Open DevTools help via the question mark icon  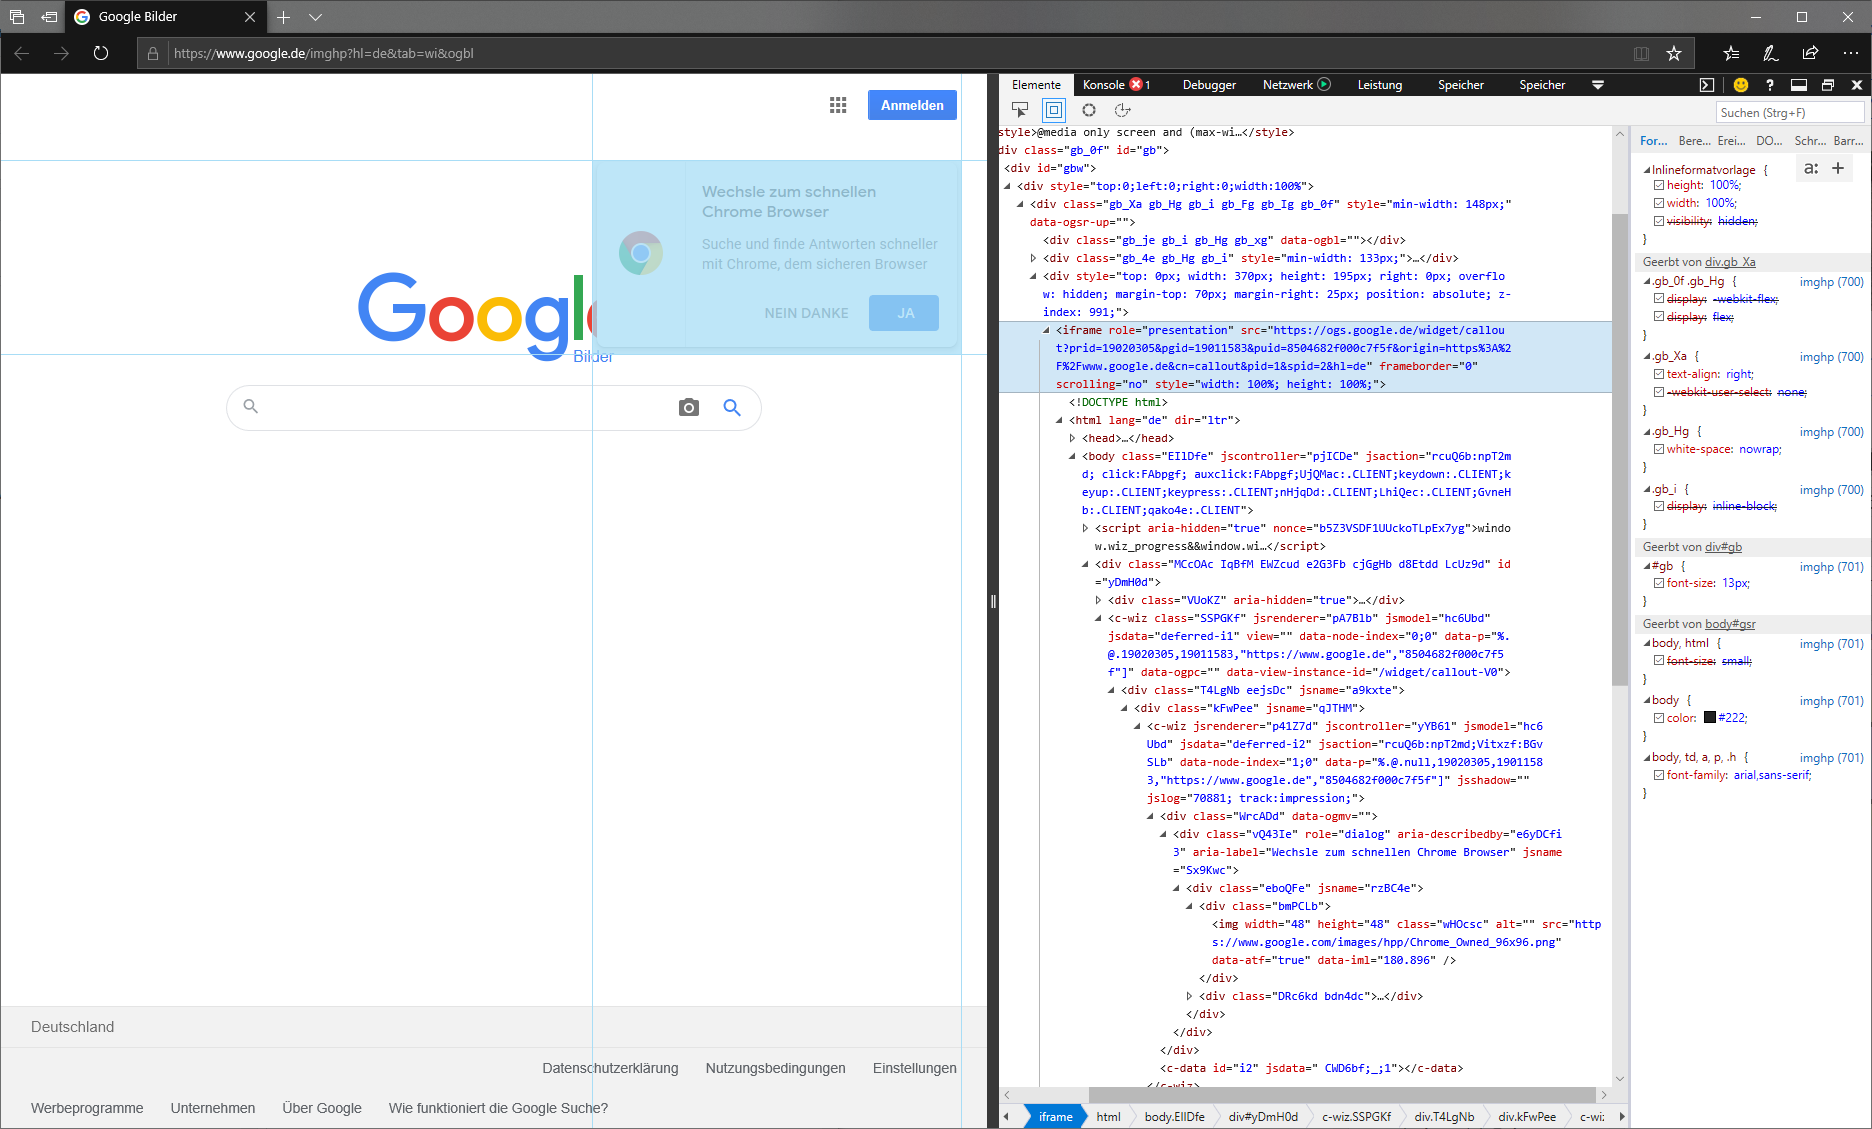[1769, 85]
